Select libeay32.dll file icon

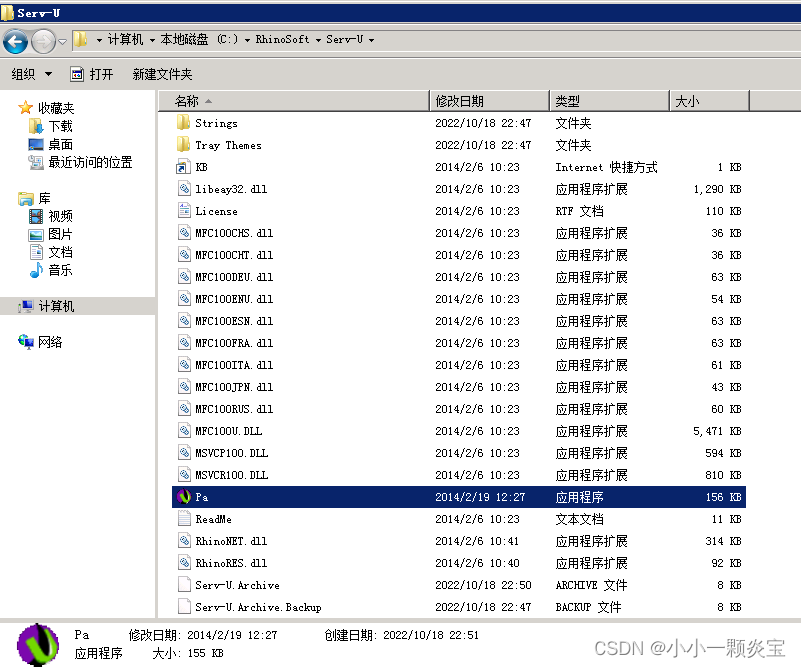point(184,189)
